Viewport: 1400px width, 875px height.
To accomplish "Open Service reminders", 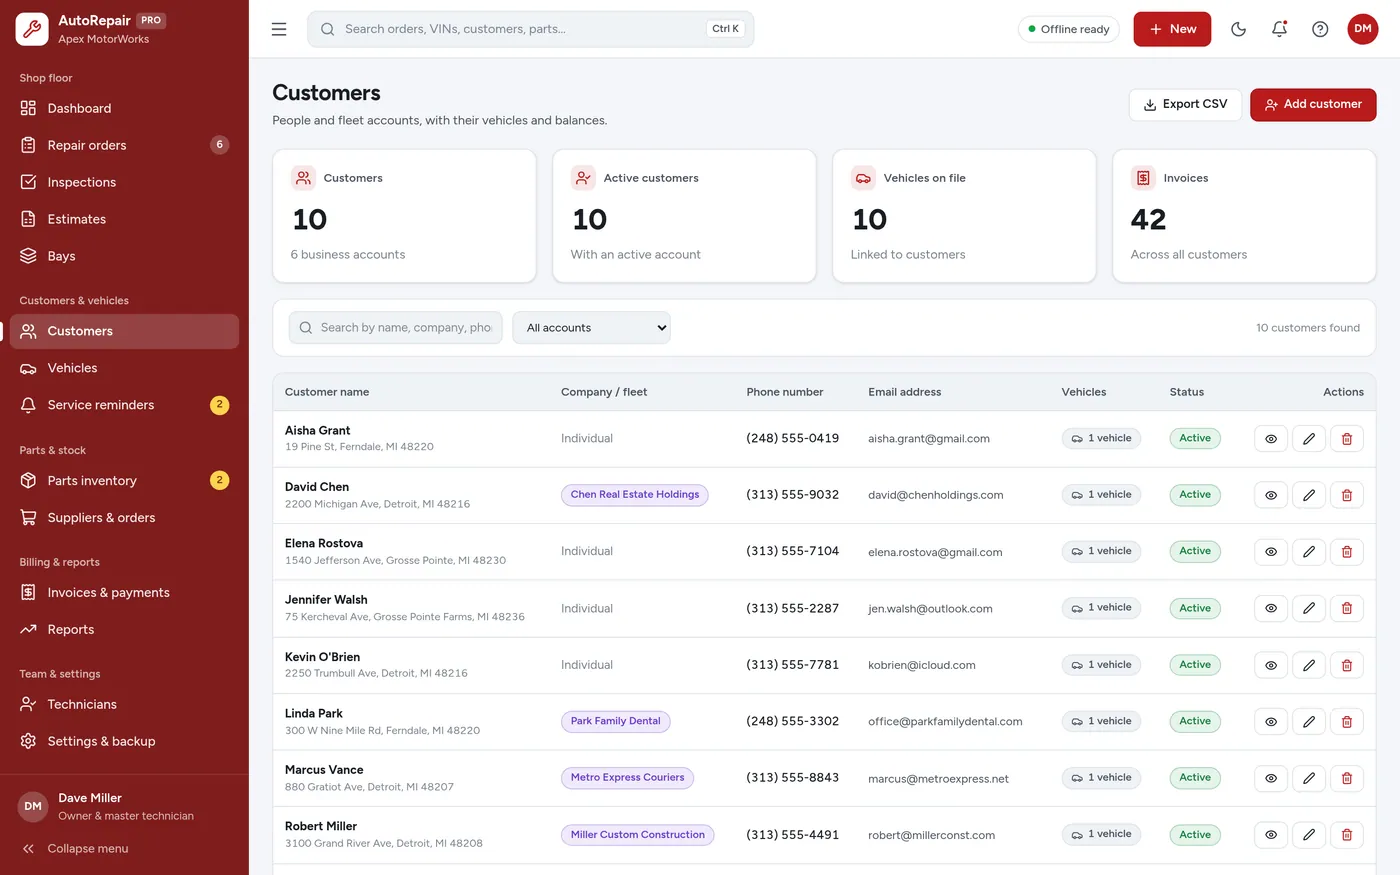I will pyautogui.click(x=124, y=405).
